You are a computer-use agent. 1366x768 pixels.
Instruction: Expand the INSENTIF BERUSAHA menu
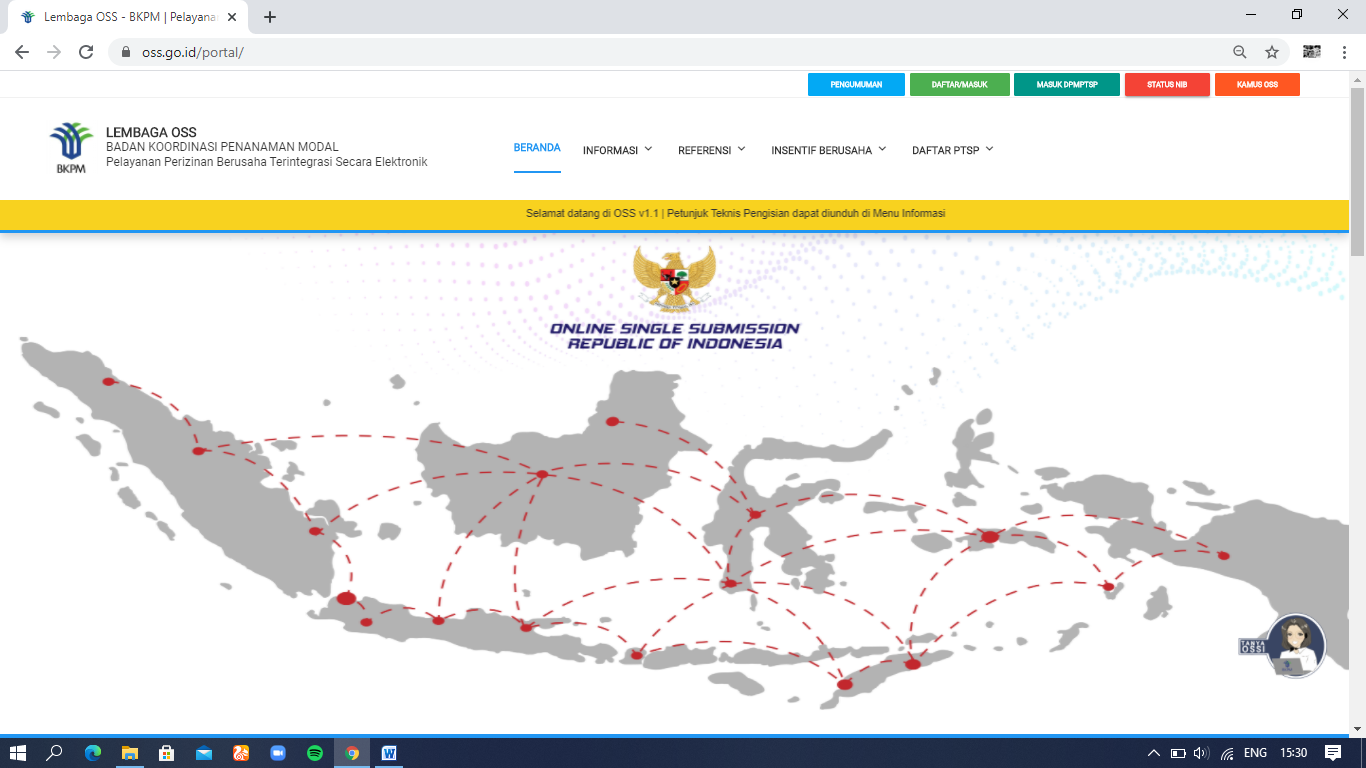pyautogui.click(x=829, y=150)
